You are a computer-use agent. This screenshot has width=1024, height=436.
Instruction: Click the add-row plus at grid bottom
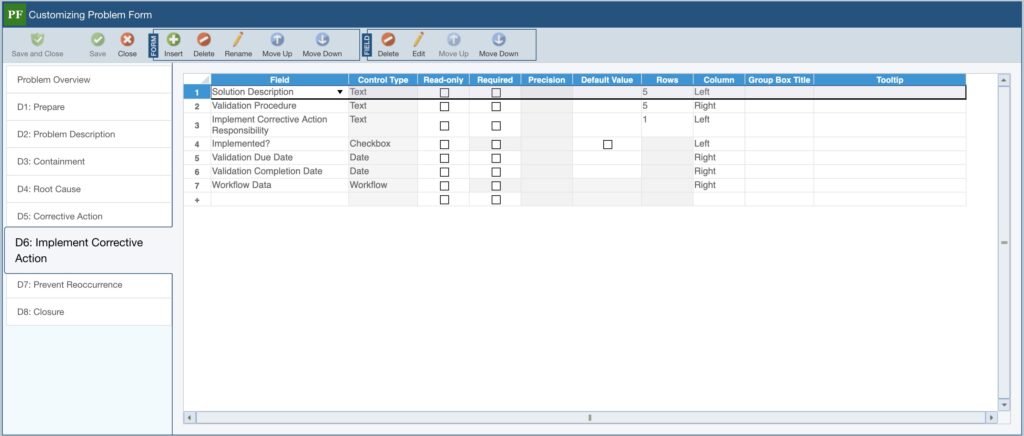coord(197,200)
